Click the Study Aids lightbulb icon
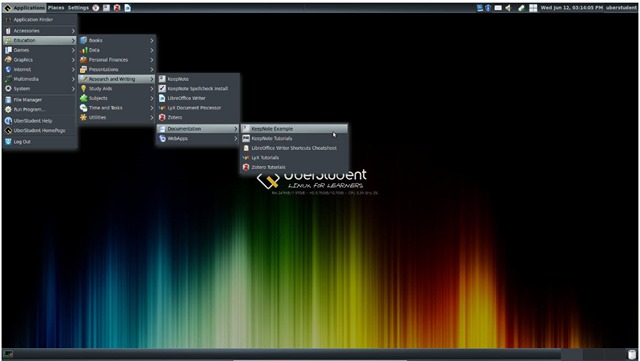The image size is (640, 361). 84,89
